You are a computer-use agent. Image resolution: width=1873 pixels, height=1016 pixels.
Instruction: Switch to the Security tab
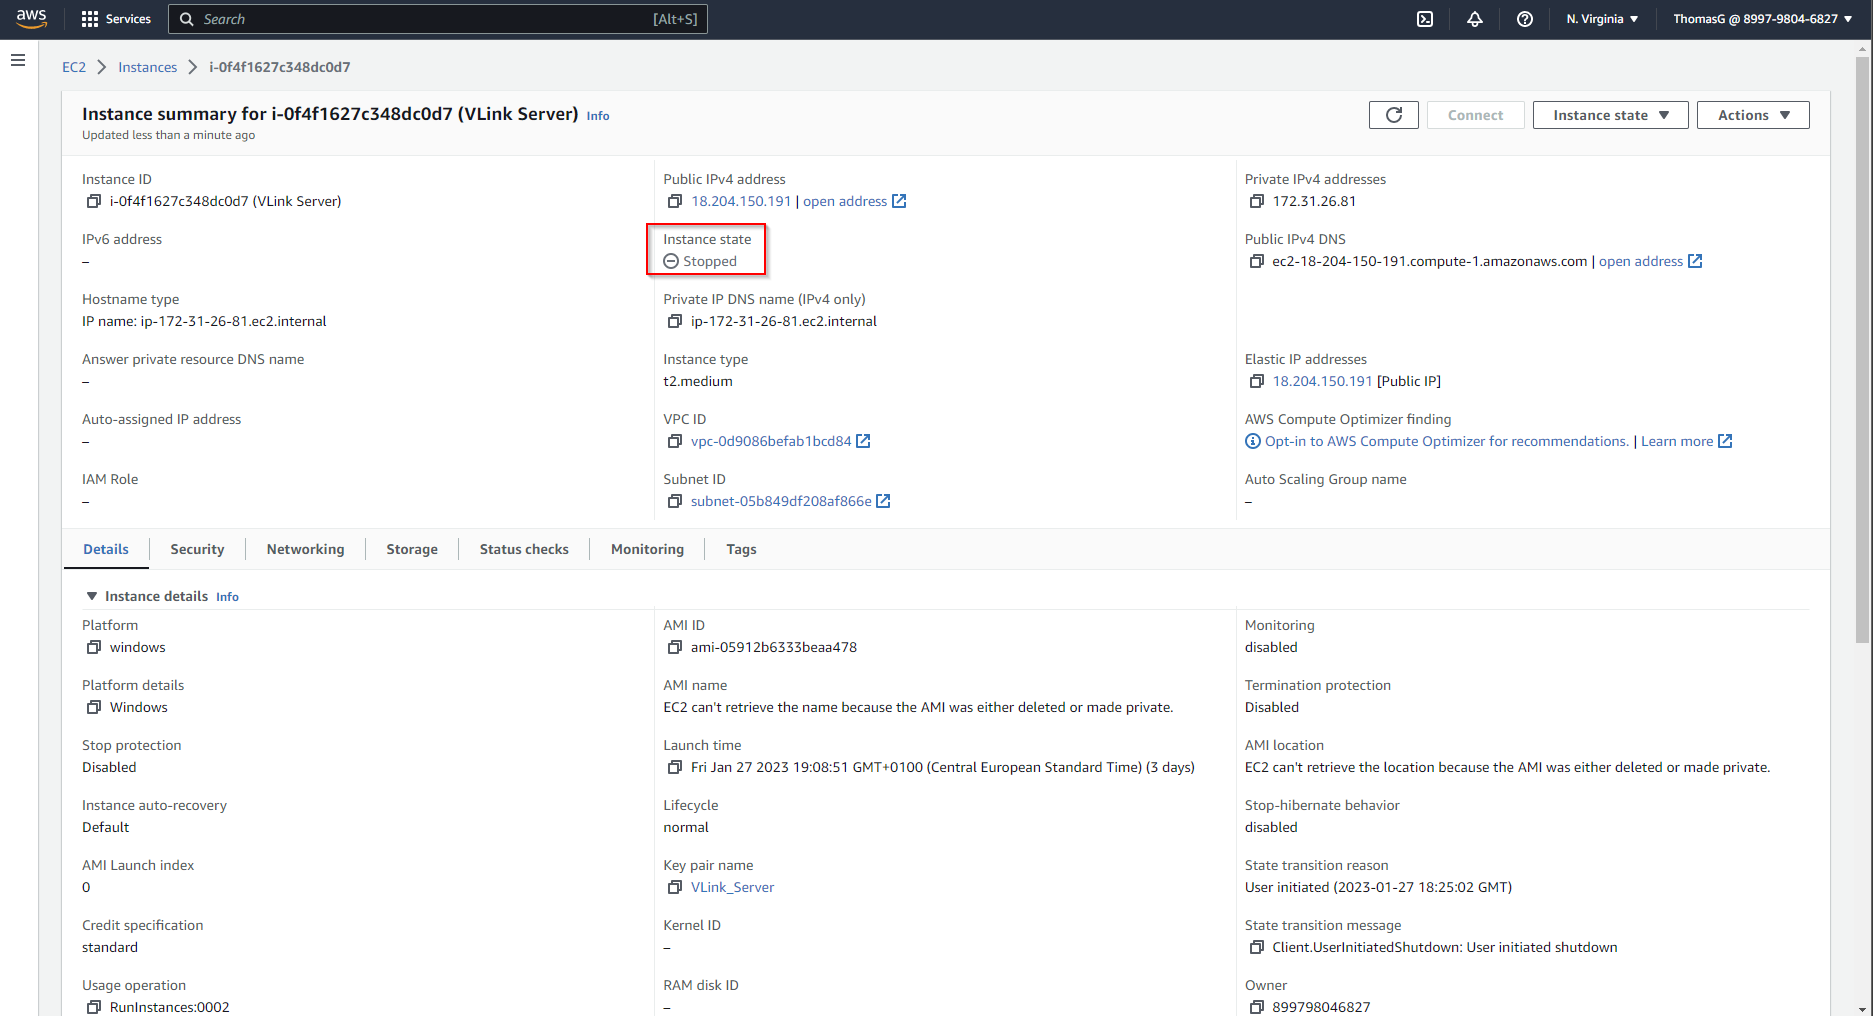(197, 549)
